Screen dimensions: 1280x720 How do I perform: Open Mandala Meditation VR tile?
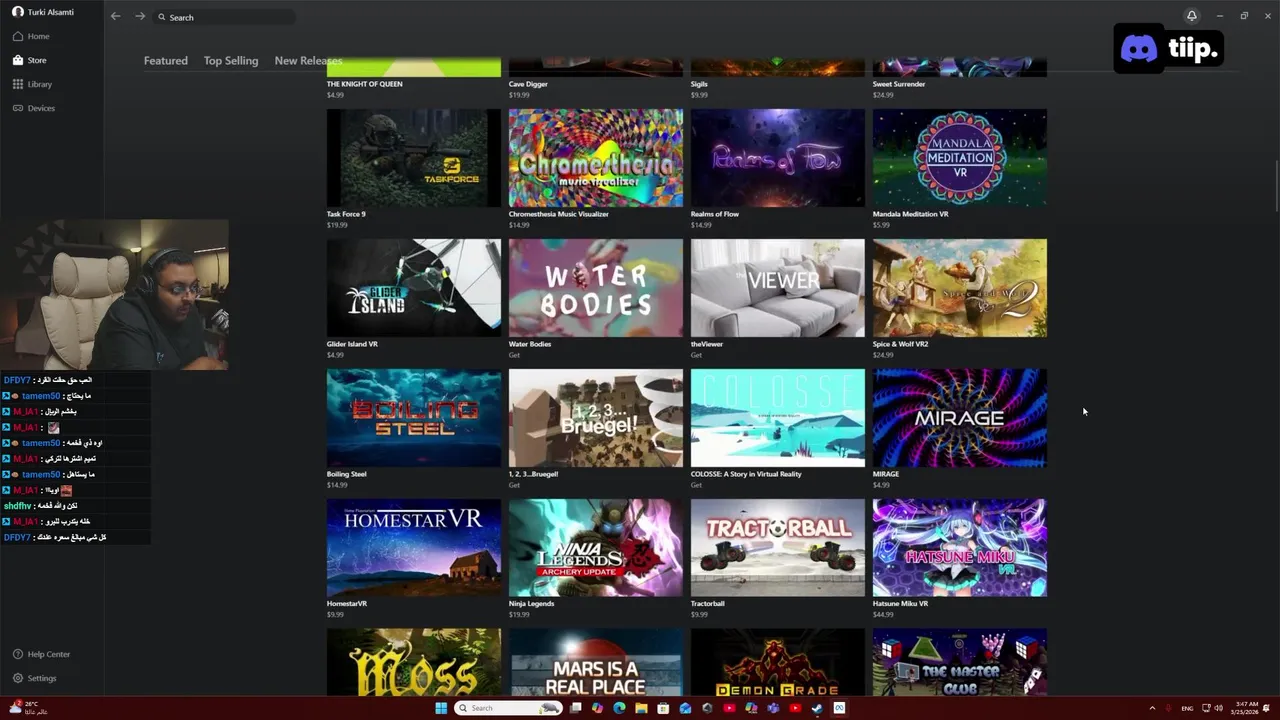[960, 158]
